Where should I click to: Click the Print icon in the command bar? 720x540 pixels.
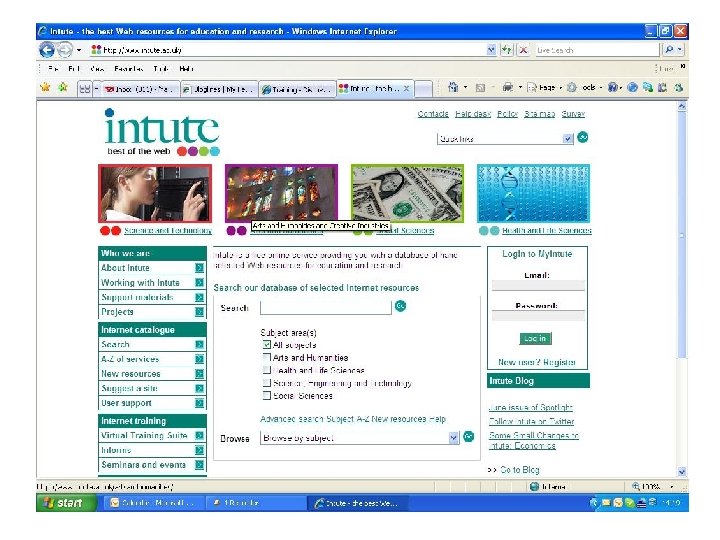tap(507, 87)
